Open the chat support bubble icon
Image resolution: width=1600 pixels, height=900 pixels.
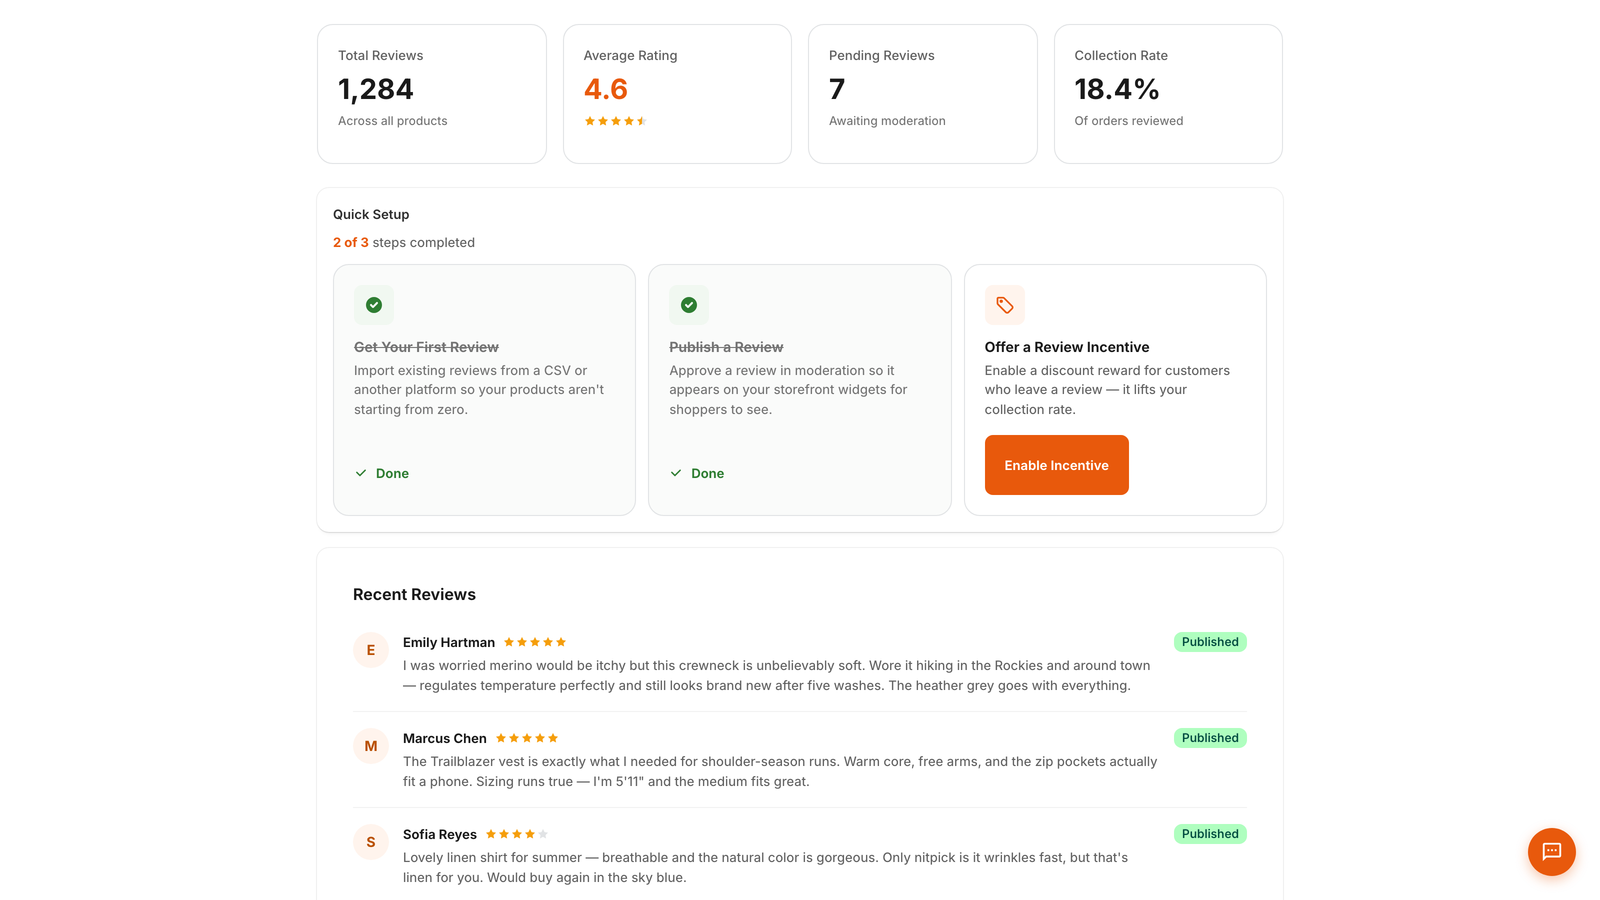(x=1551, y=851)
